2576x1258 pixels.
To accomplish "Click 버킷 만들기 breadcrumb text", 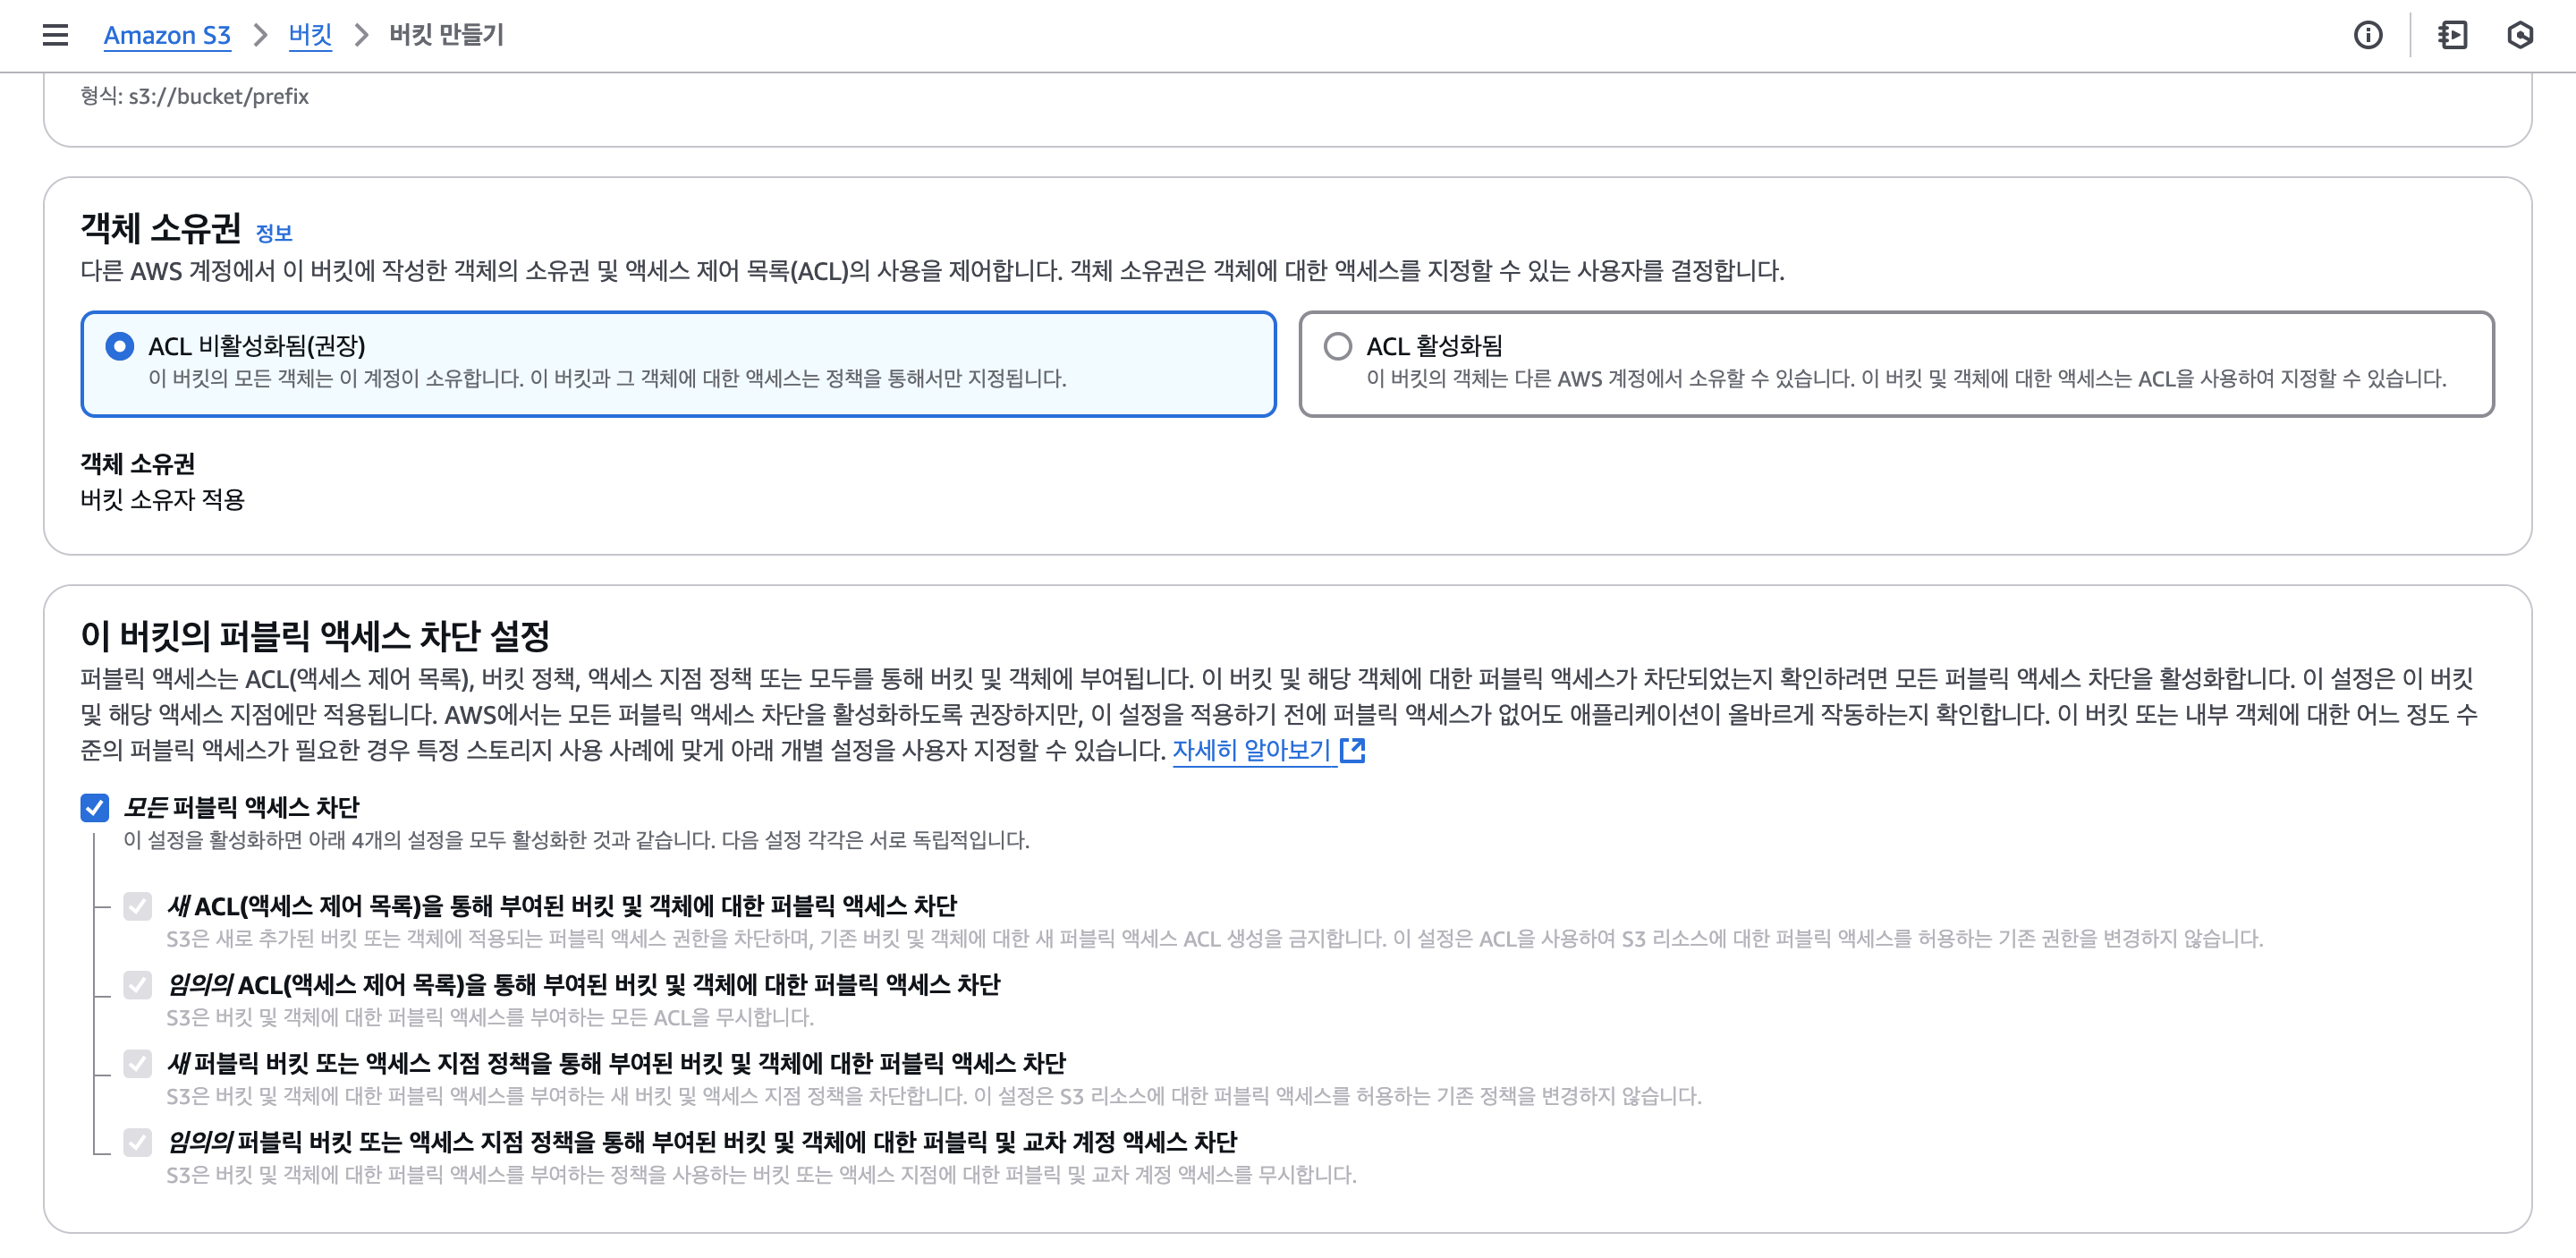I will [x=446, y=35].
